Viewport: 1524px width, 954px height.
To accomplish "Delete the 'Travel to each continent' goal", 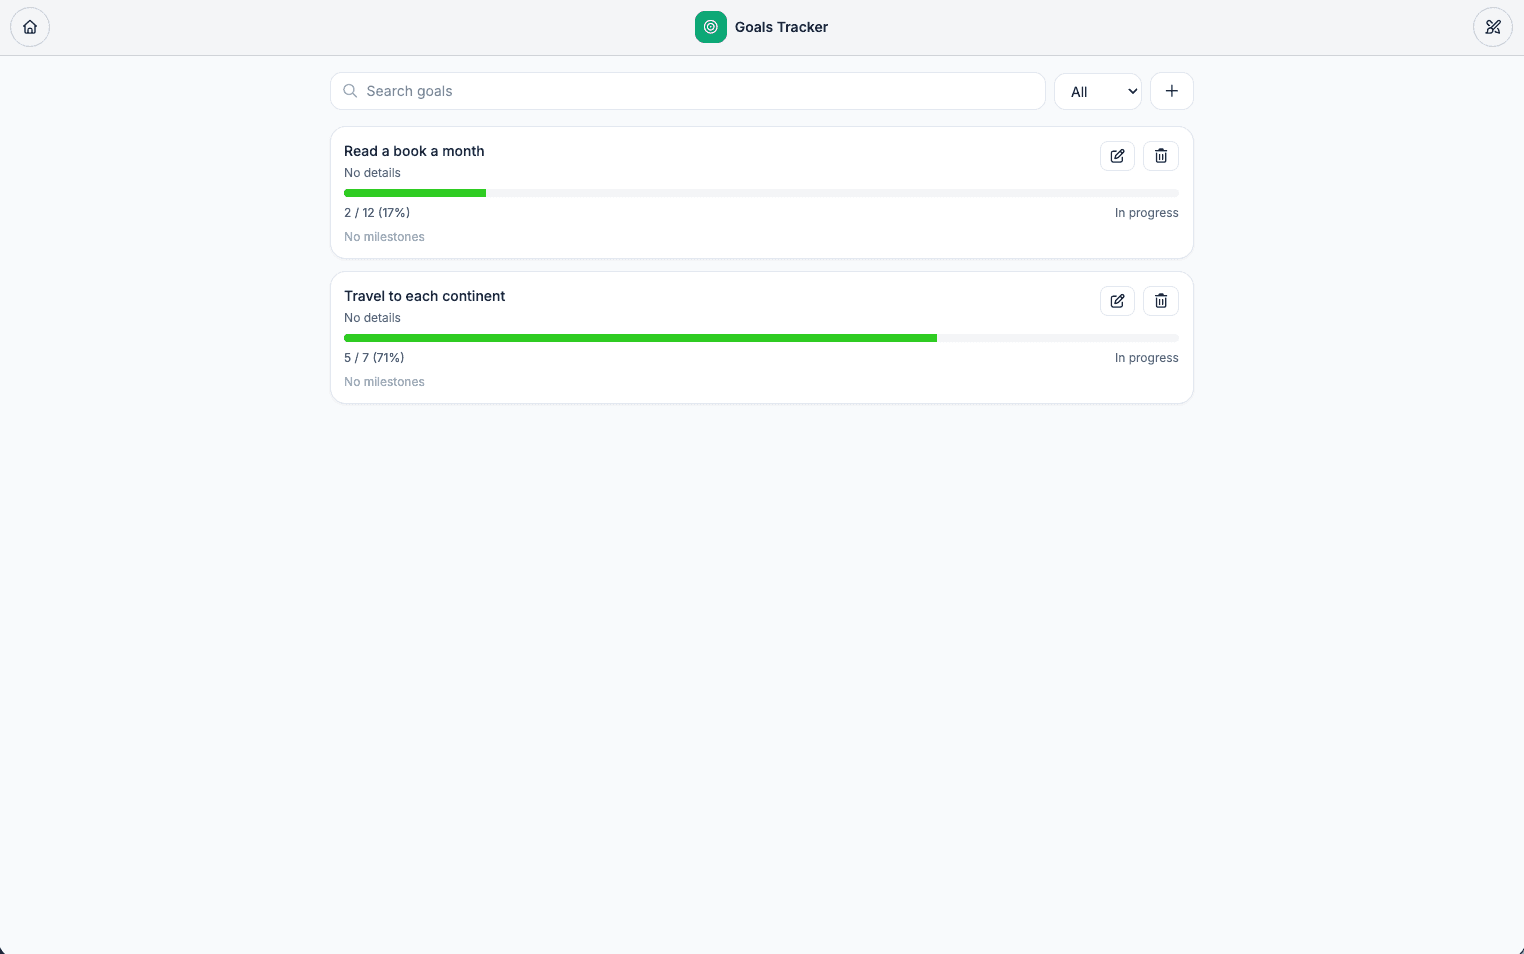I will tap(1161, 301).
